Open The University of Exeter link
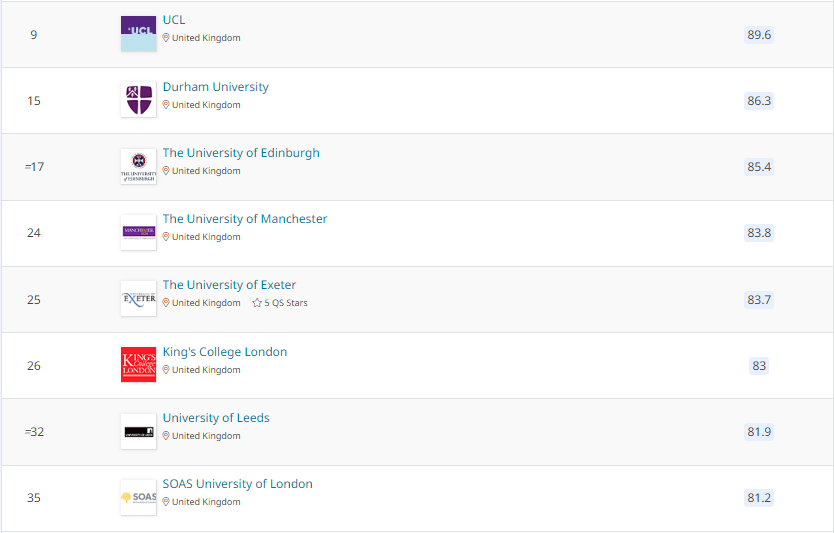This screenshot has width=834, height=533. [229, 285]
